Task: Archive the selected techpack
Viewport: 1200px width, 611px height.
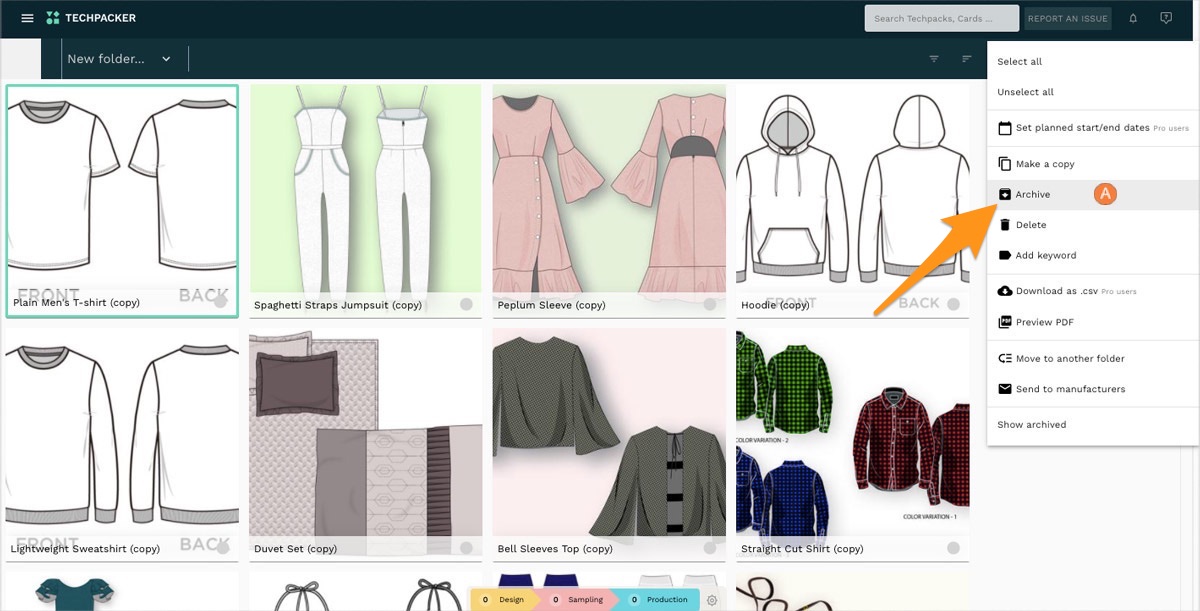Action: 1093,194
